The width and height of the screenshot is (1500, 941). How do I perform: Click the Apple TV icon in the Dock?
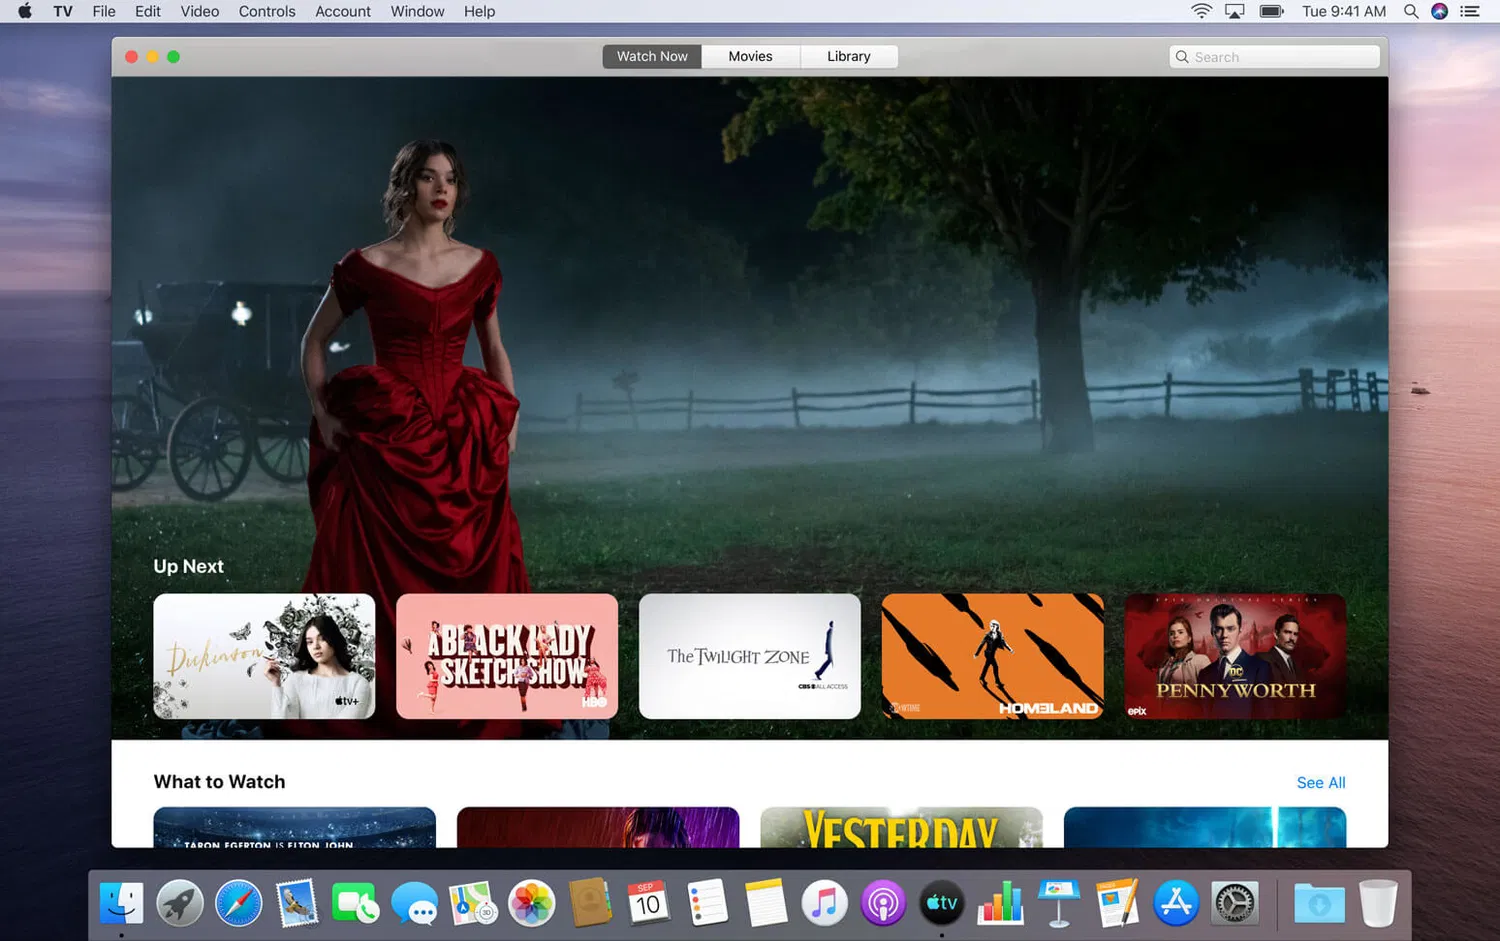click(x=942, y=904)
